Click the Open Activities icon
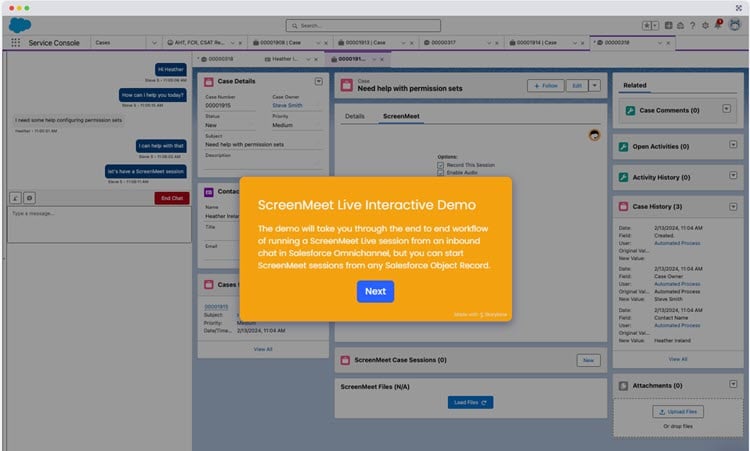Viewport: 750px width, 451px height. (x=623, y=147)
